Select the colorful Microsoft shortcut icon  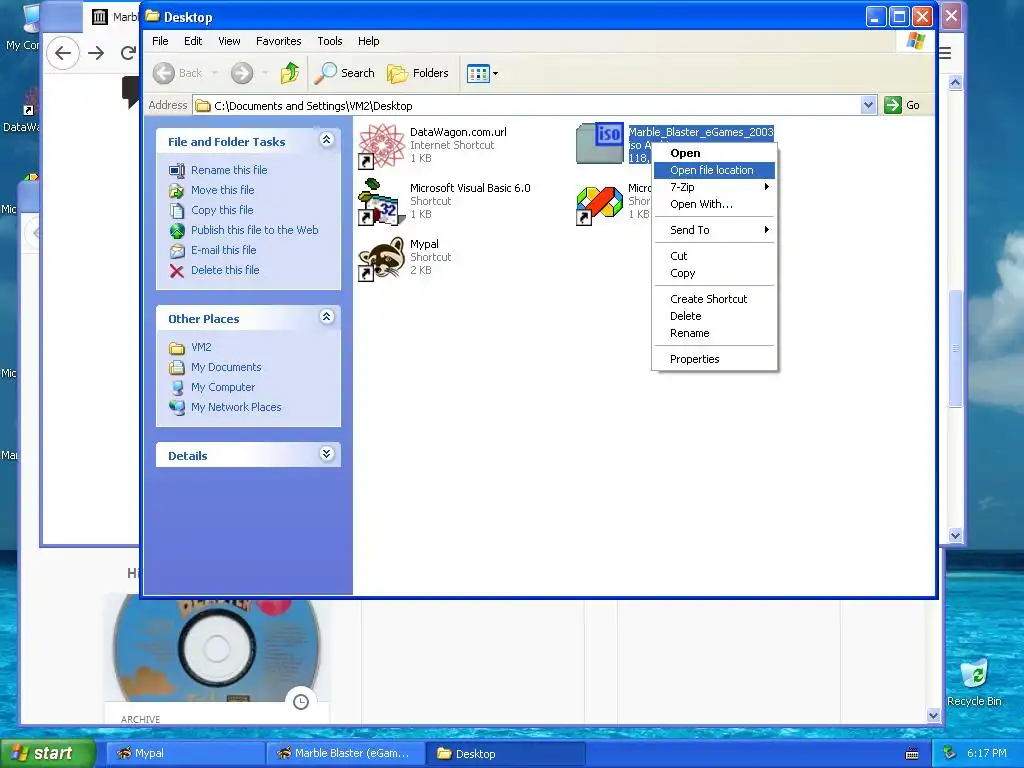pos(599,204)
